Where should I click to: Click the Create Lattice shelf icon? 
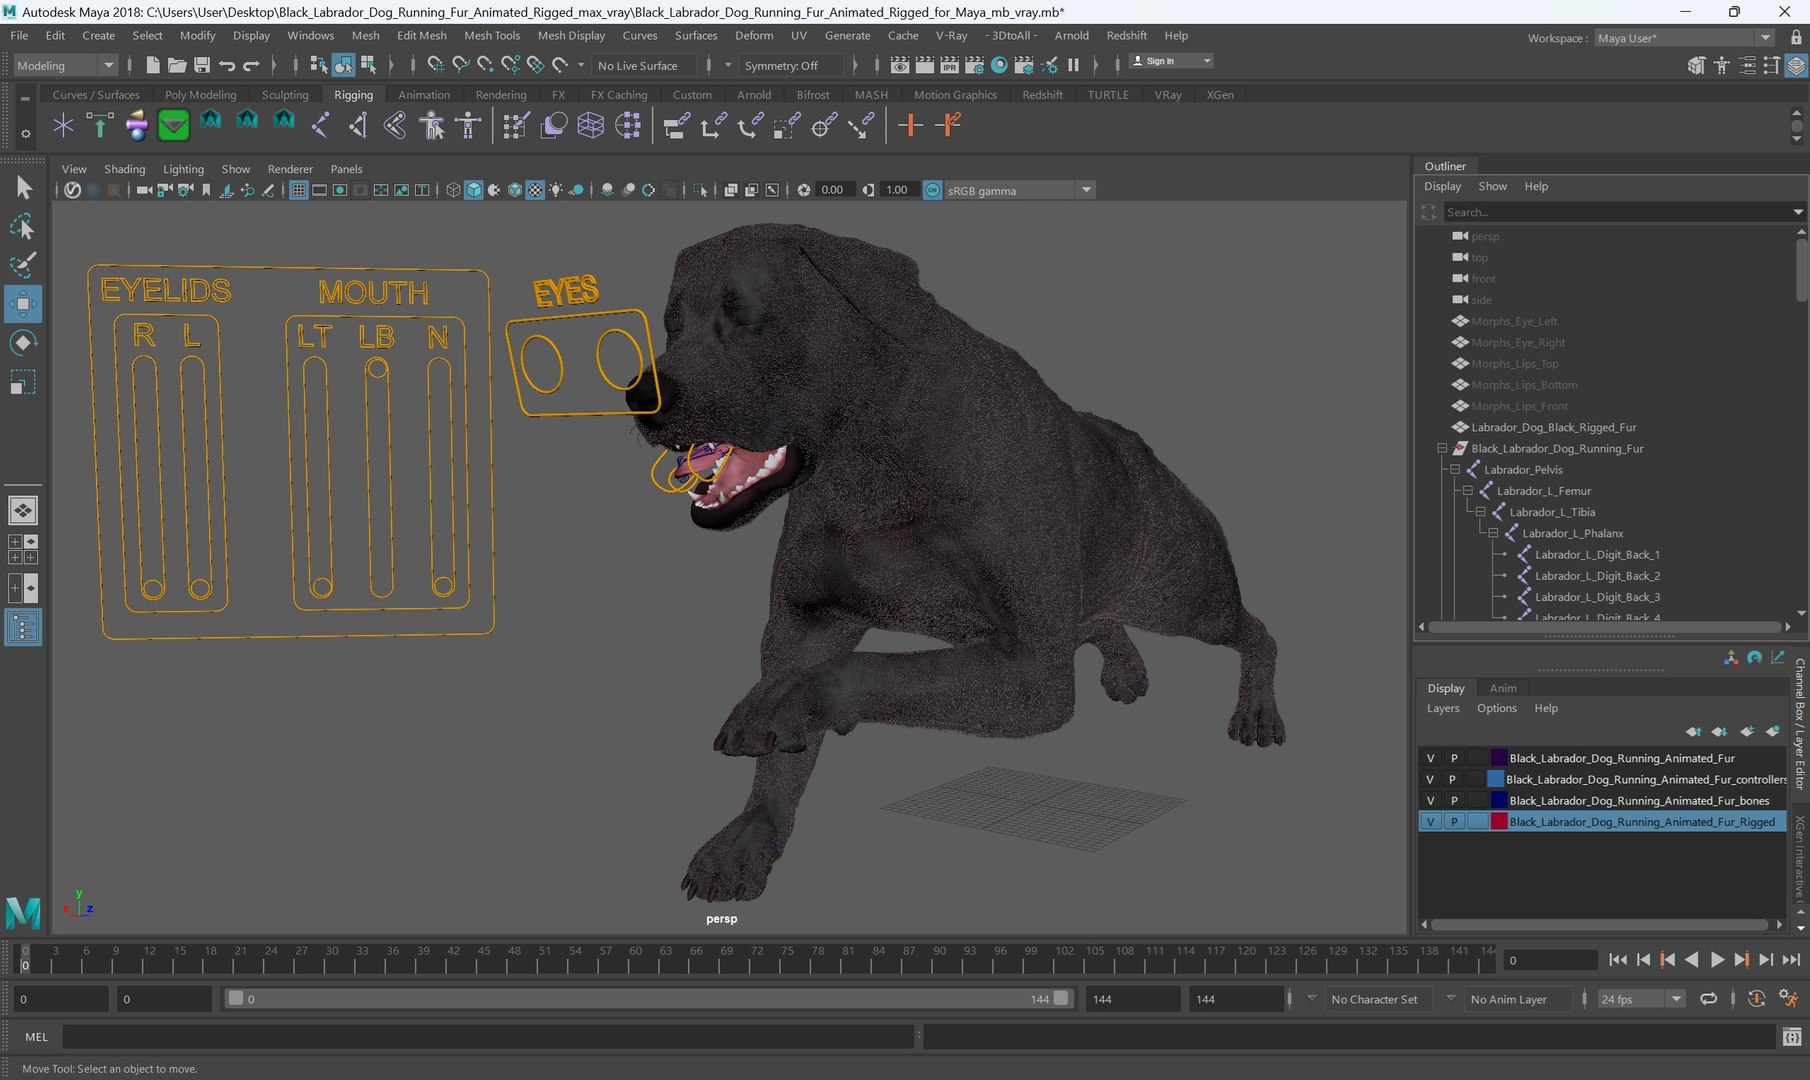point(590,125)
